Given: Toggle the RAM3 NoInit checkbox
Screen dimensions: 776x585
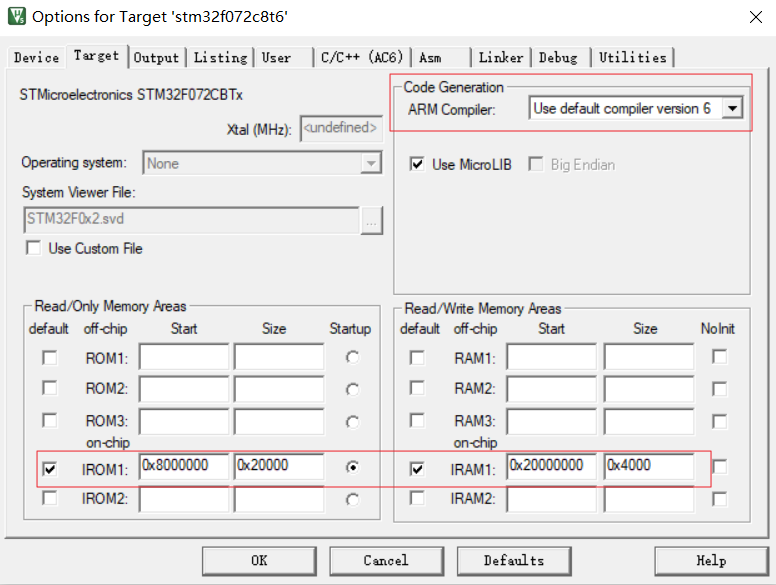Looking at the screenshot, I should click(720, 421).
